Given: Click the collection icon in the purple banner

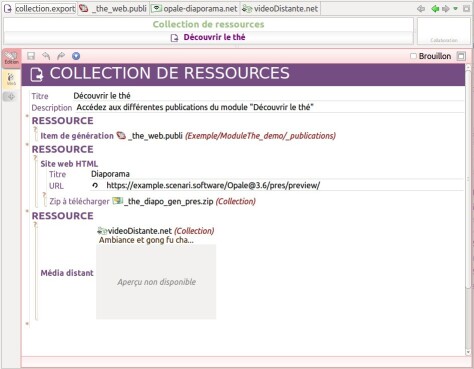Looking at the screenshot, I should (x=37, y=74).
